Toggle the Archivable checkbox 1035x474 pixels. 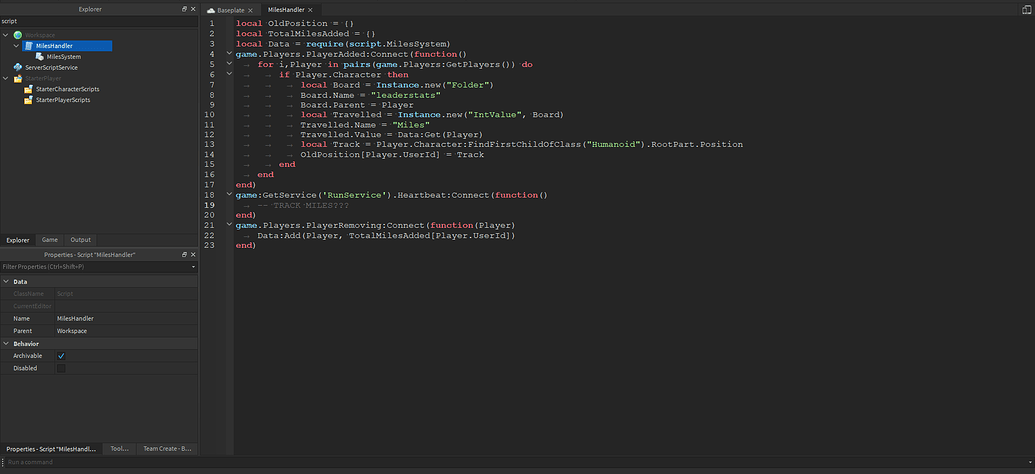[61, 356]
